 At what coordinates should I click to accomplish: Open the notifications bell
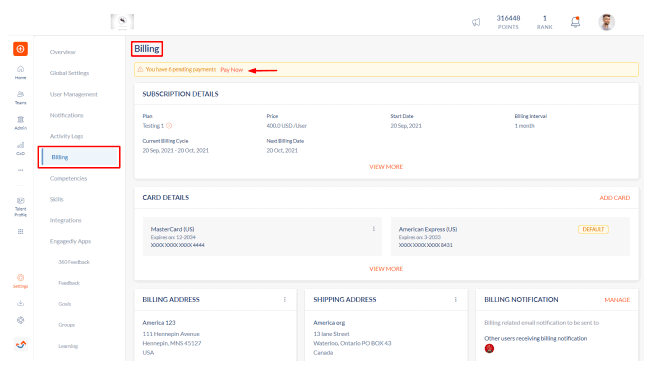[575, 22]
